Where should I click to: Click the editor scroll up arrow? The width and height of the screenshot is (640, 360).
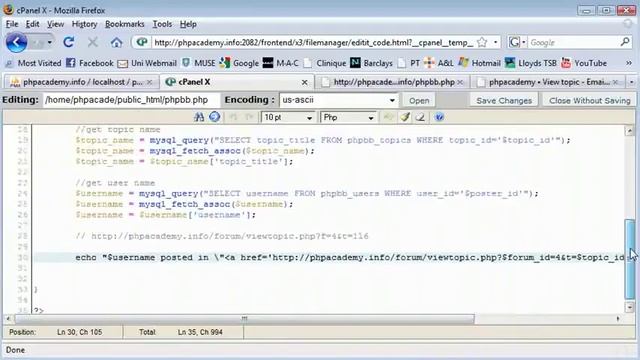(x=630, y=131)
